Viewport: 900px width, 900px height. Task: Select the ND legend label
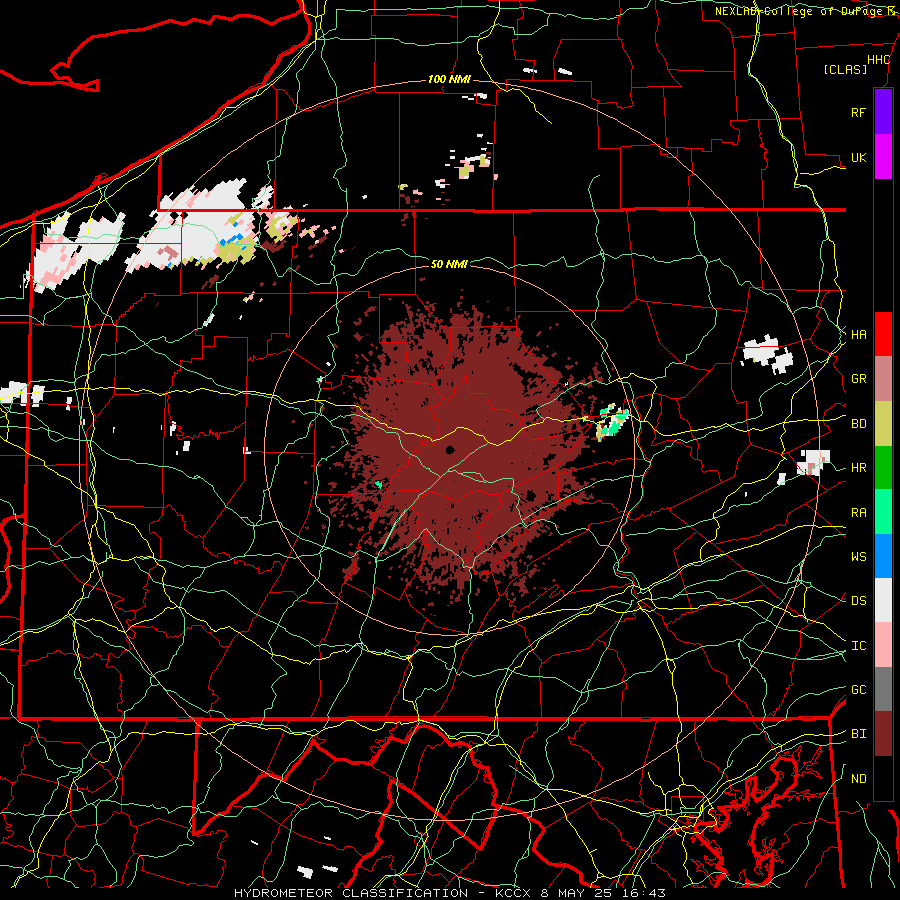(x=858, y=779)
